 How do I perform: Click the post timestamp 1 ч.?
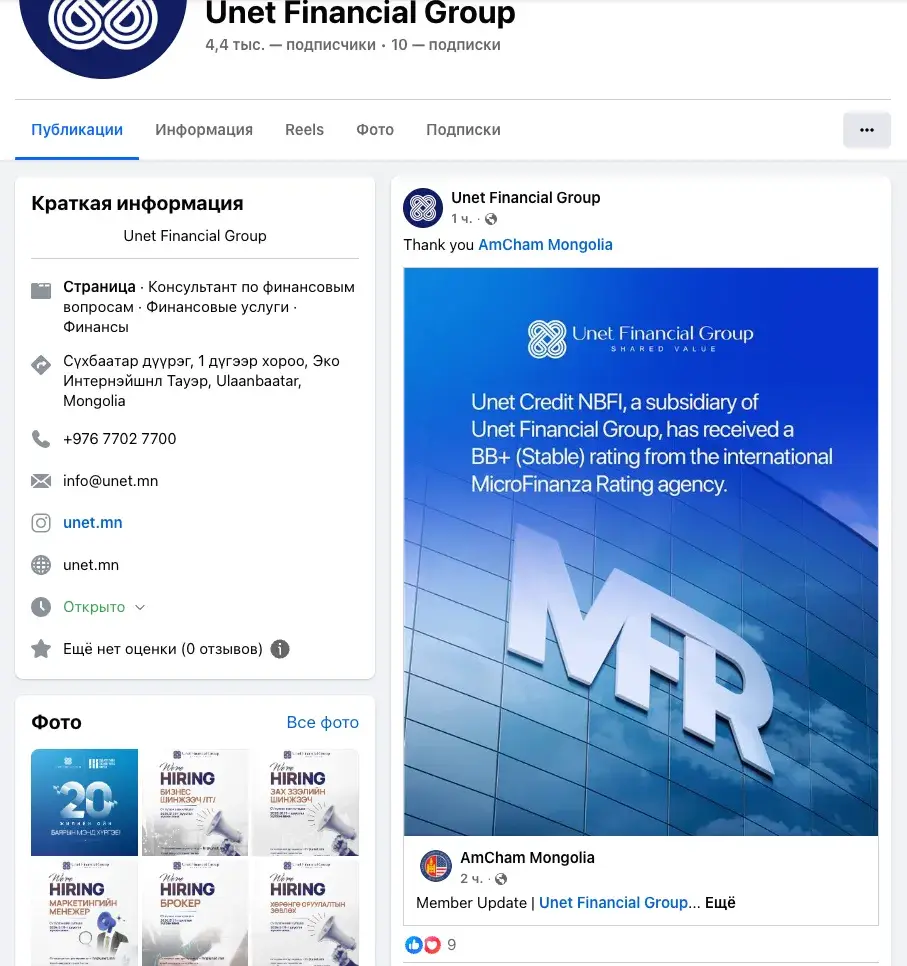(x=462, y=219)
